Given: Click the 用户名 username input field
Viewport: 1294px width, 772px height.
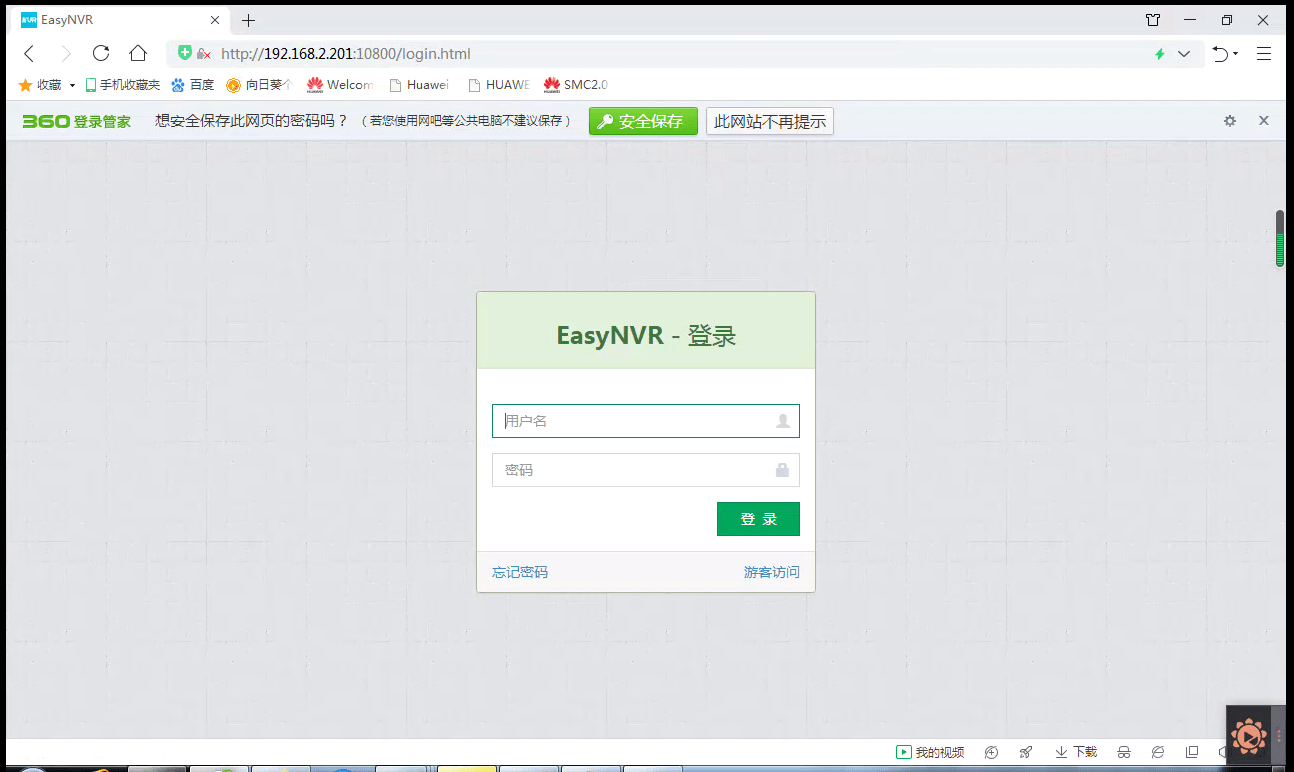Looking at the screenshot, I should pos(635,421).
